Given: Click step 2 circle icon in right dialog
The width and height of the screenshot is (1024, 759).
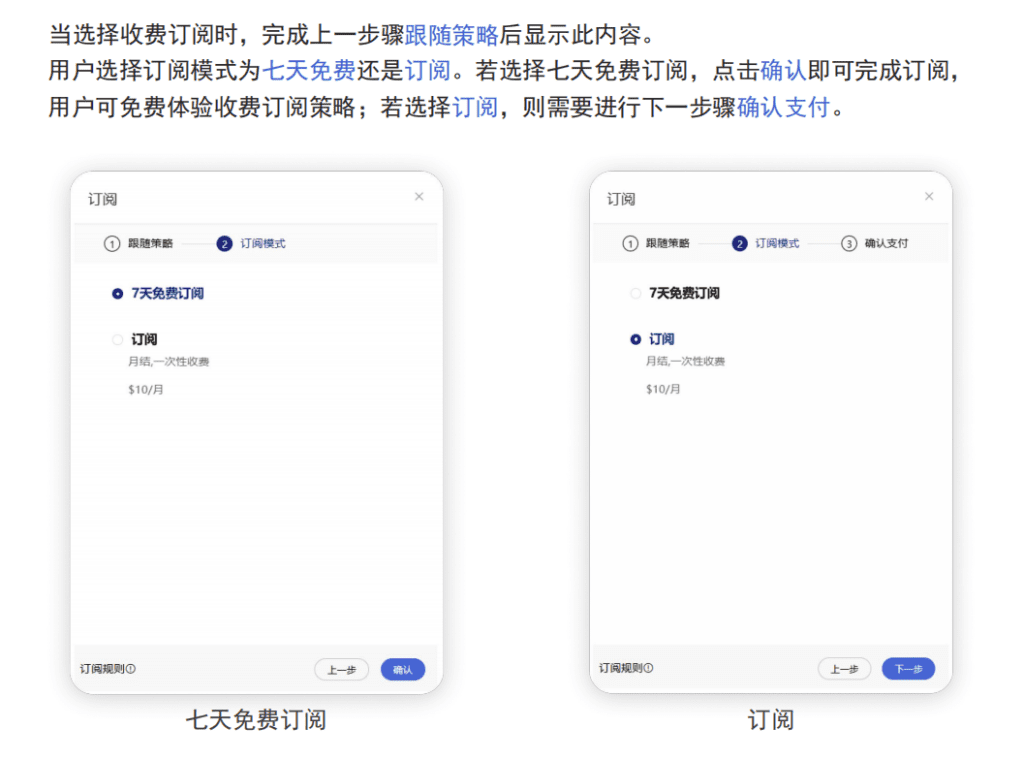Looking at the screenshot, I should (x=740, y=244).
